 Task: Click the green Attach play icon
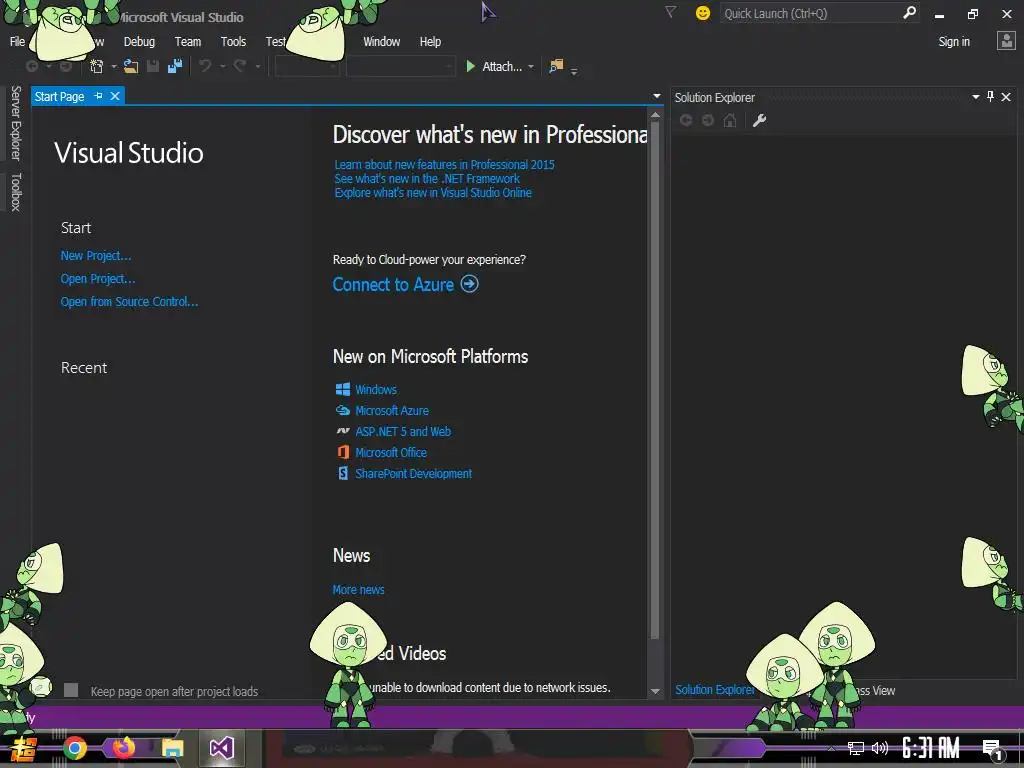pos(470,66)
